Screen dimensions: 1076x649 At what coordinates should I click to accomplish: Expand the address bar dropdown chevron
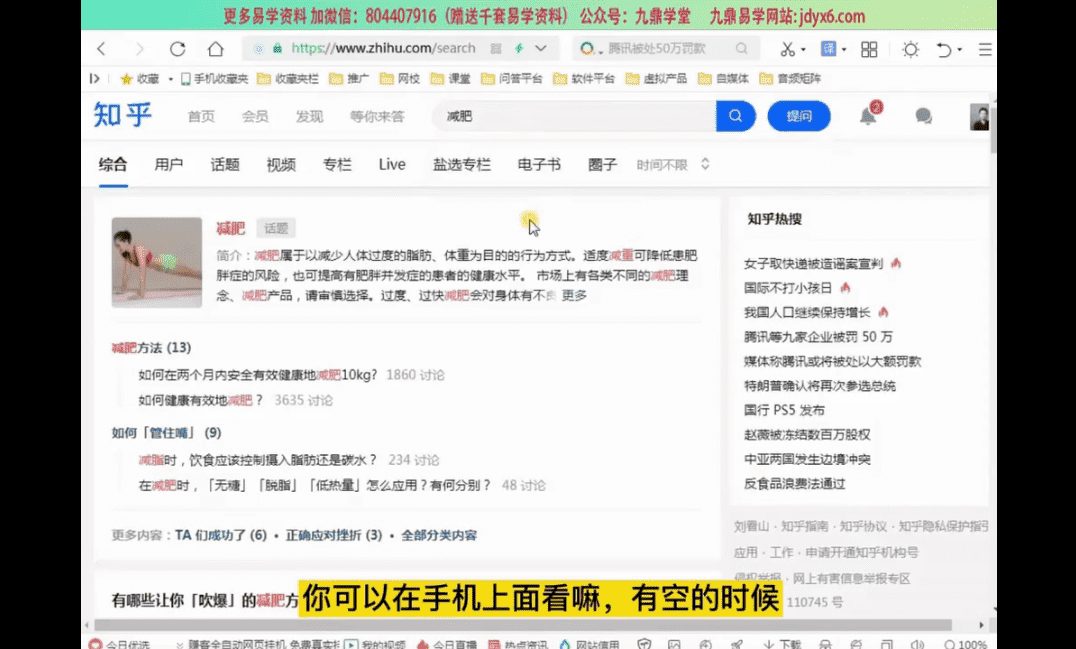(541, 48)
